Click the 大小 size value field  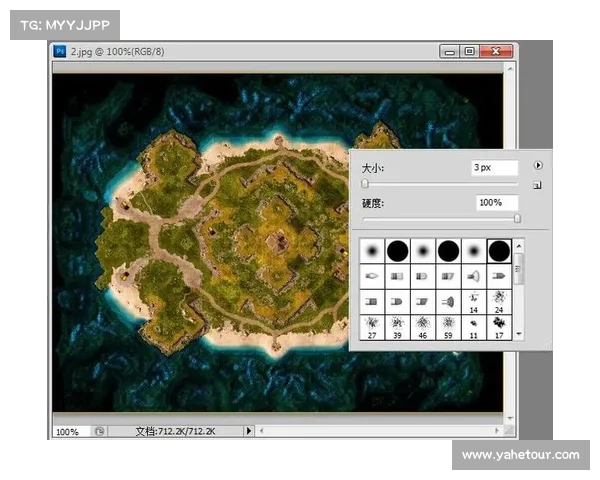tap(495, 168)
